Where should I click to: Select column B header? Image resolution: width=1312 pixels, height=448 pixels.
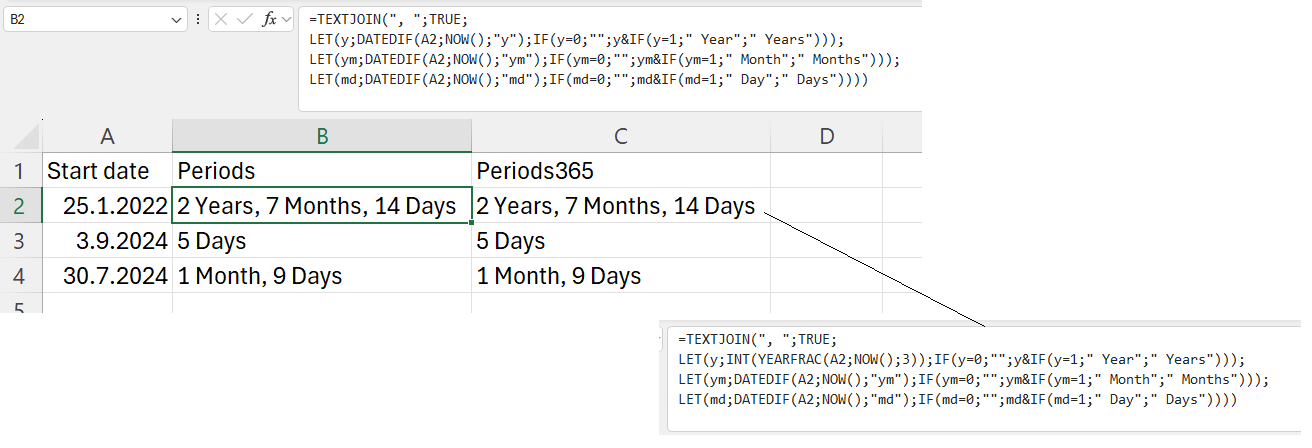(x=322, y=137)
